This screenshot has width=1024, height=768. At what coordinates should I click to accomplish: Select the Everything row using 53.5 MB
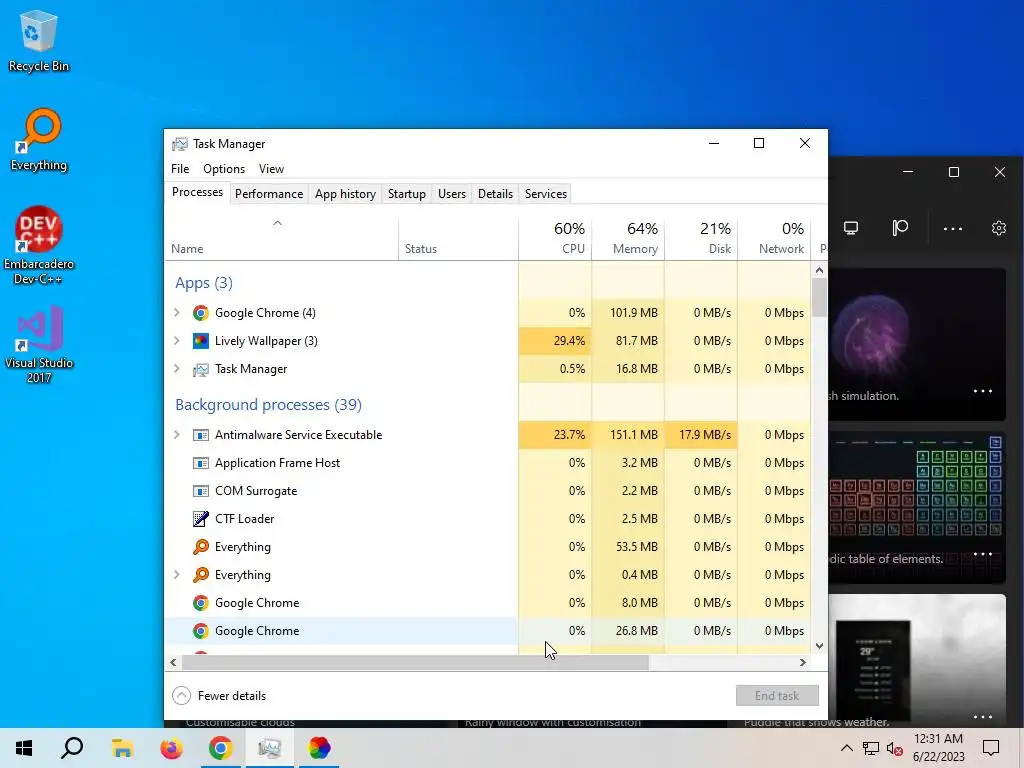(487, 547)
